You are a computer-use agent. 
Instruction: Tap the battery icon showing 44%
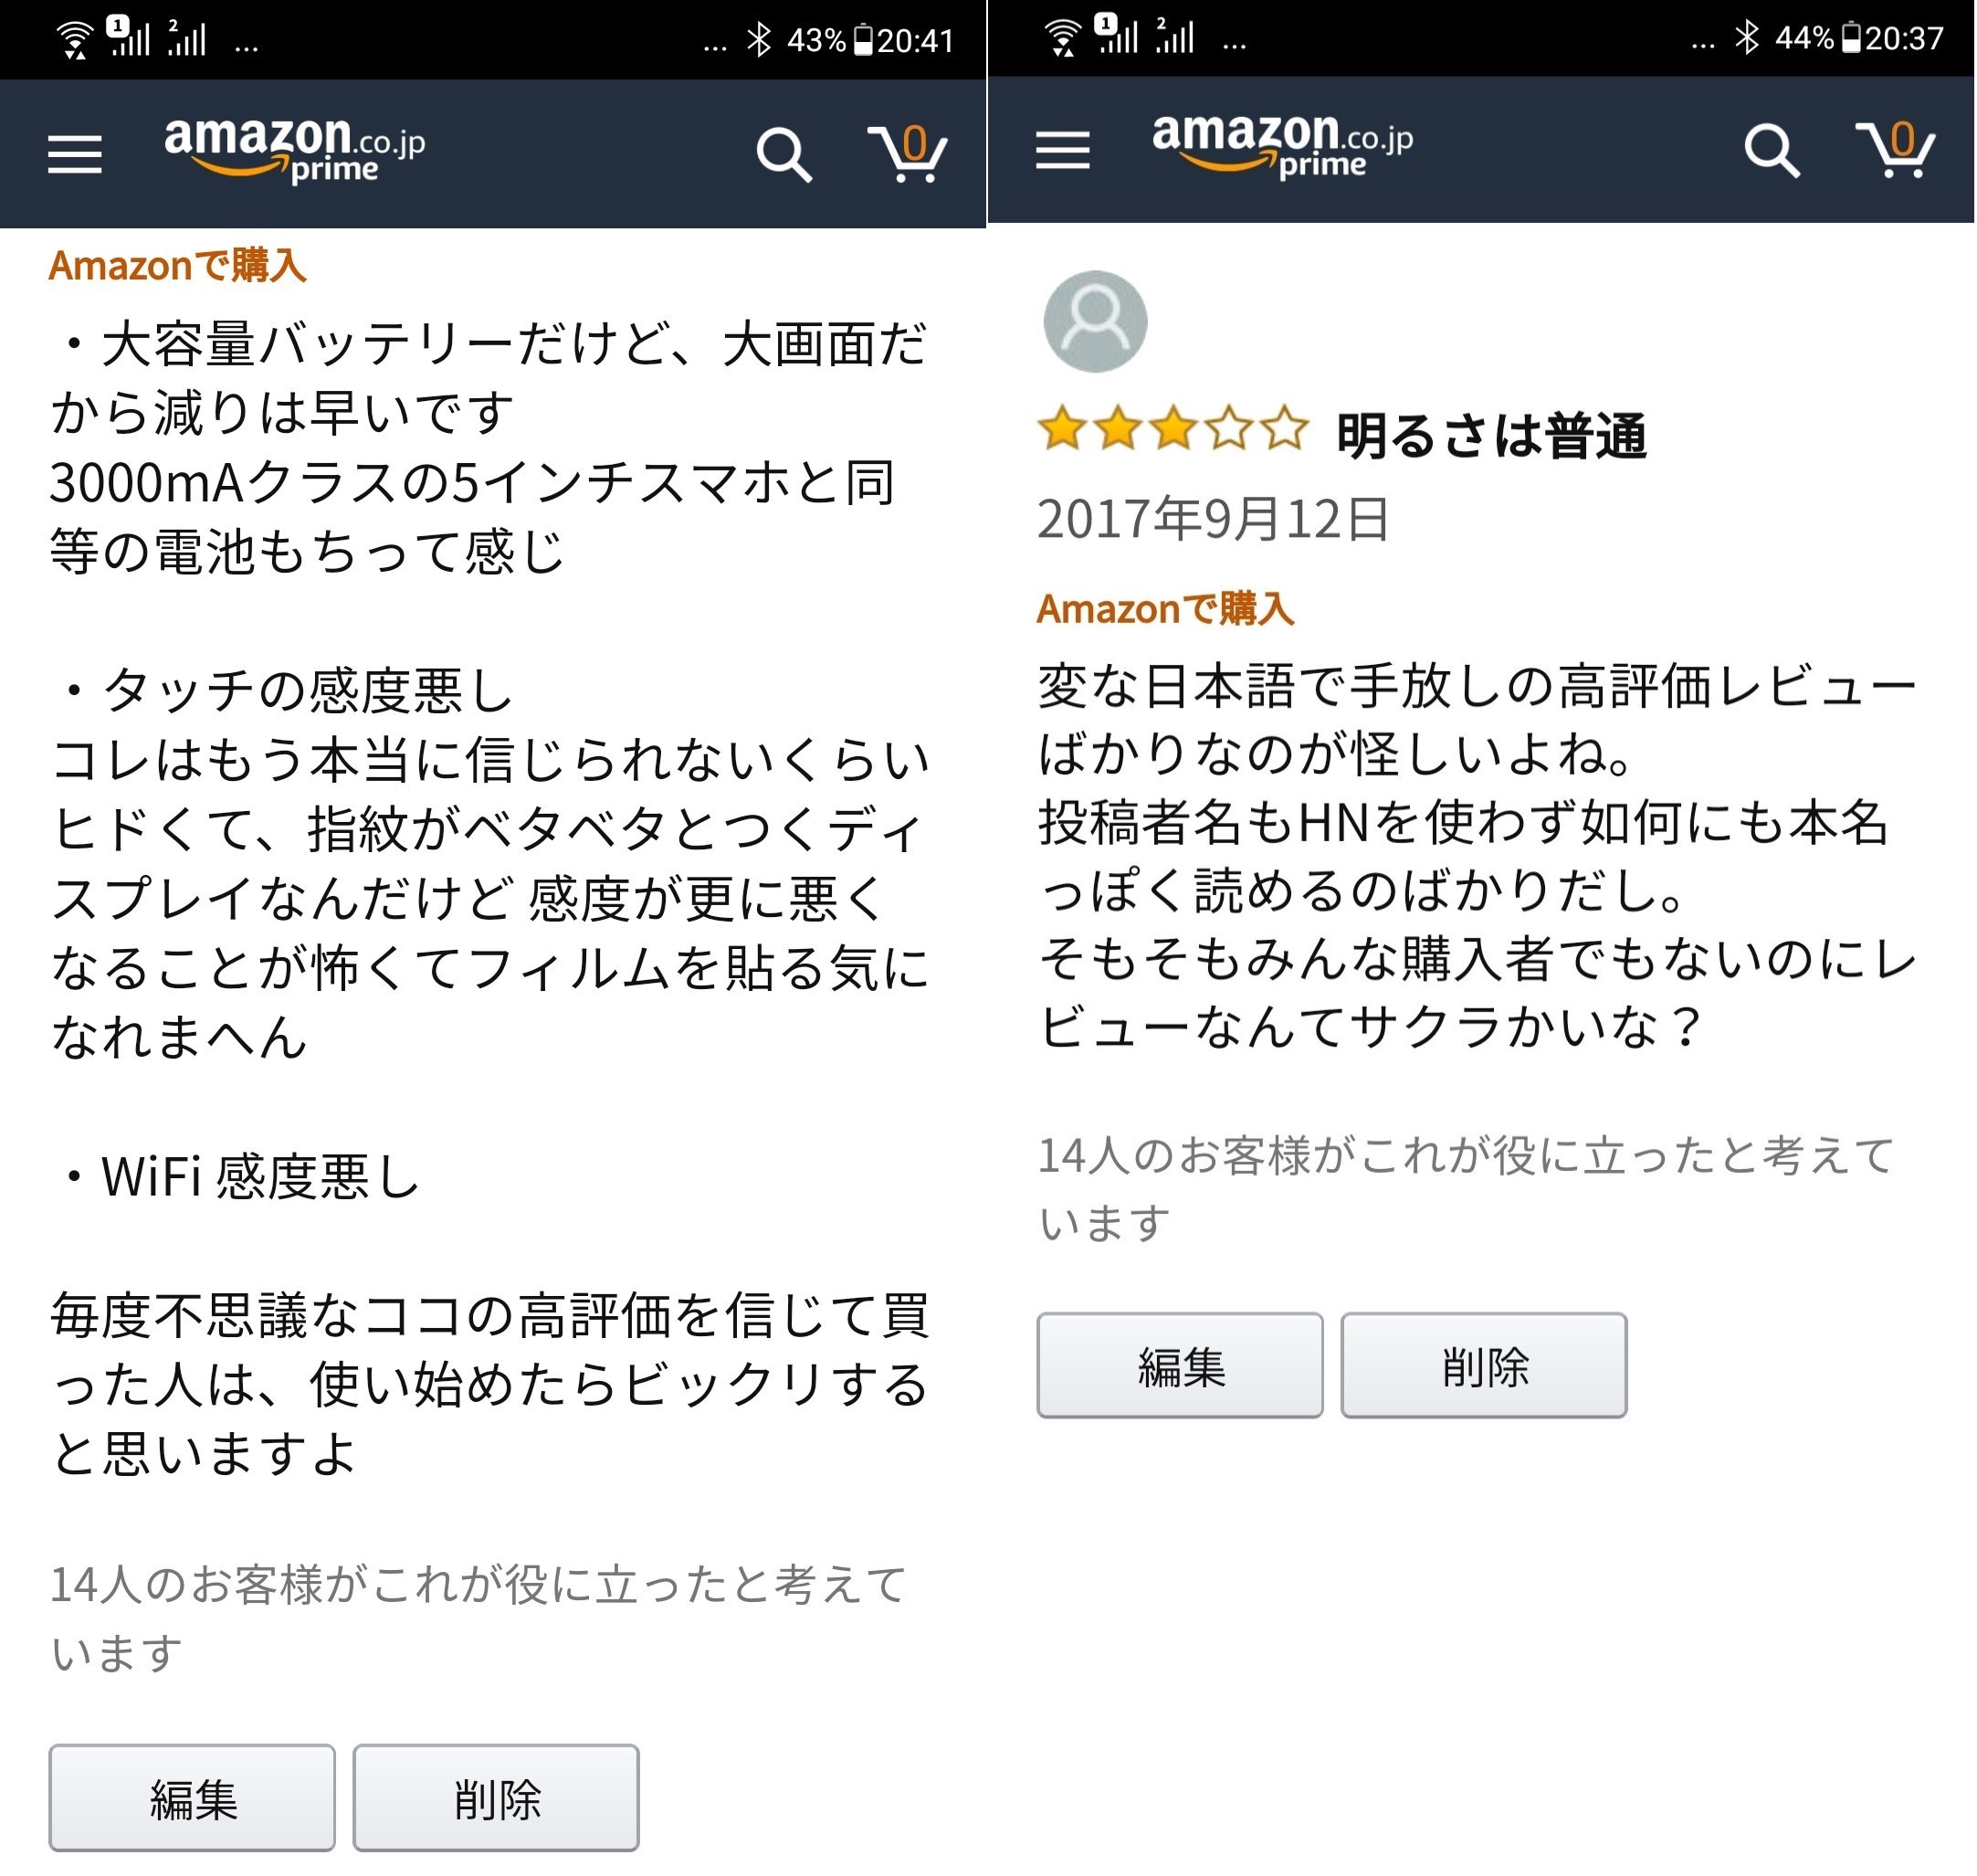[1852, 38]
